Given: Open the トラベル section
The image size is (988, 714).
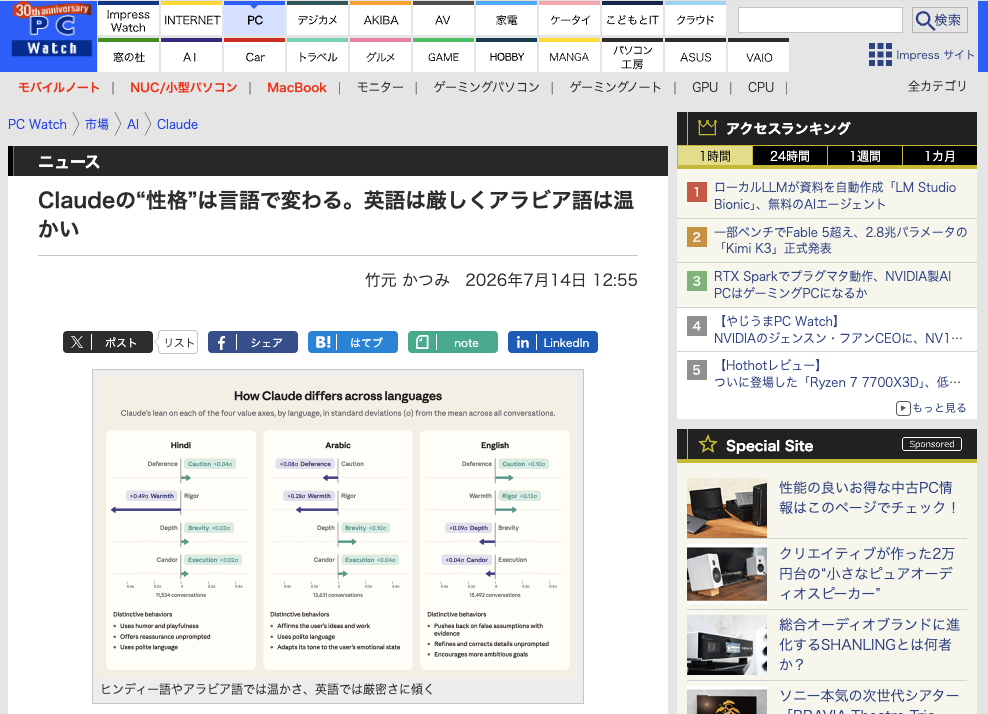Looking at the screenshot, I should point(318,57).
